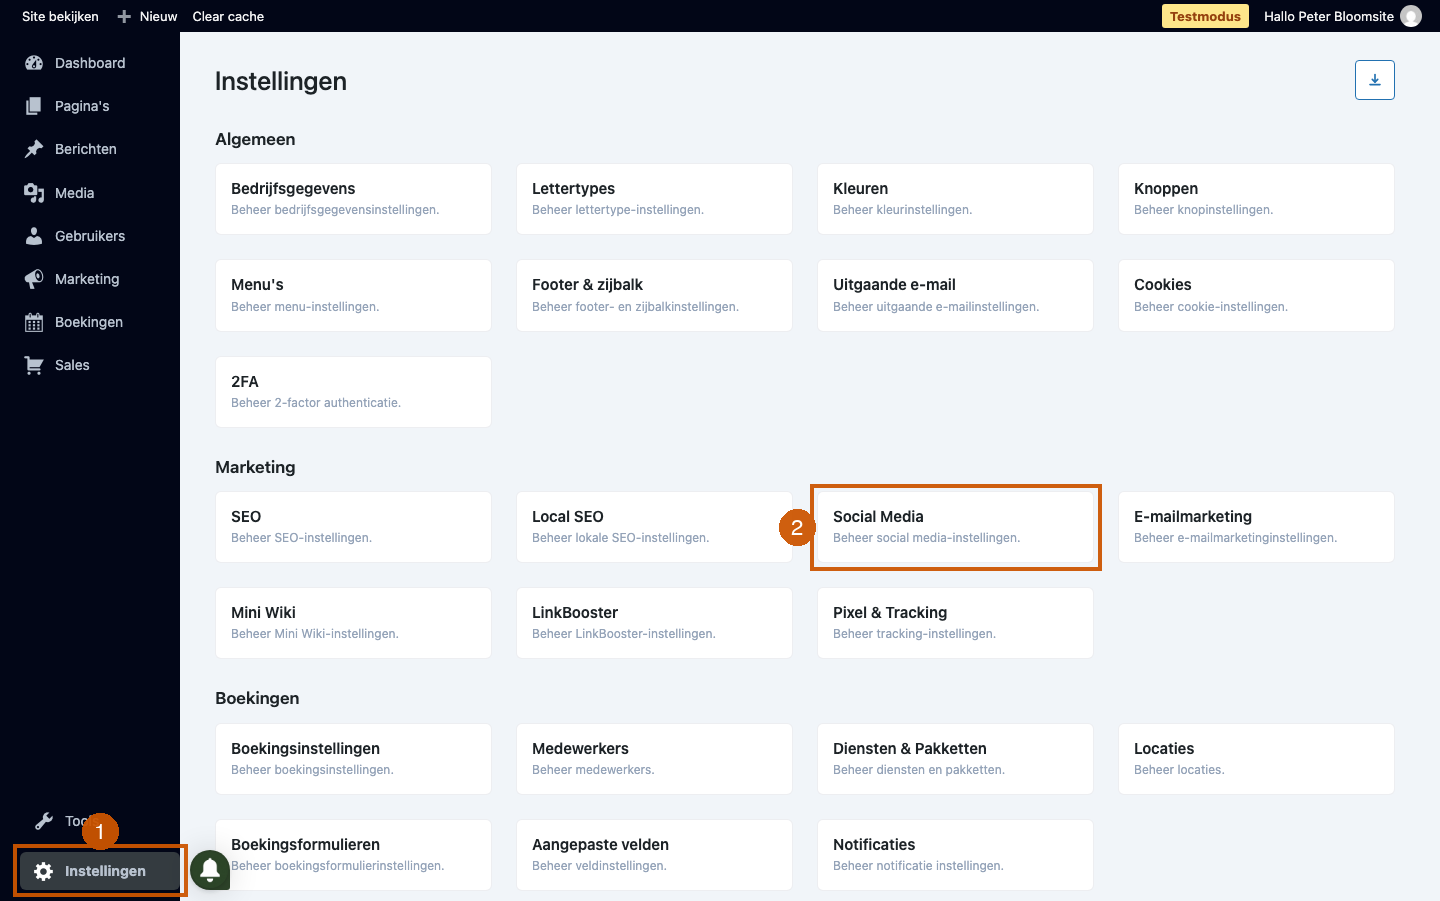Open Pixel & Tracking card
This screenshot has width=1440, height=901.
coord(955,623)
